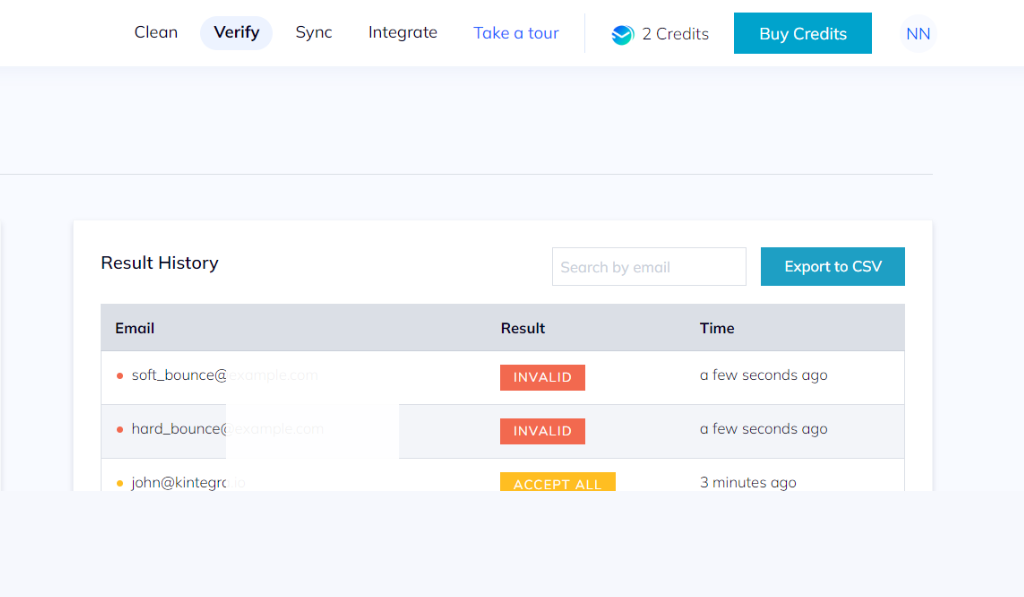Select the john@kintegra email row
1024x597 pixels.
pyautogui.click(x=503, y=476)
